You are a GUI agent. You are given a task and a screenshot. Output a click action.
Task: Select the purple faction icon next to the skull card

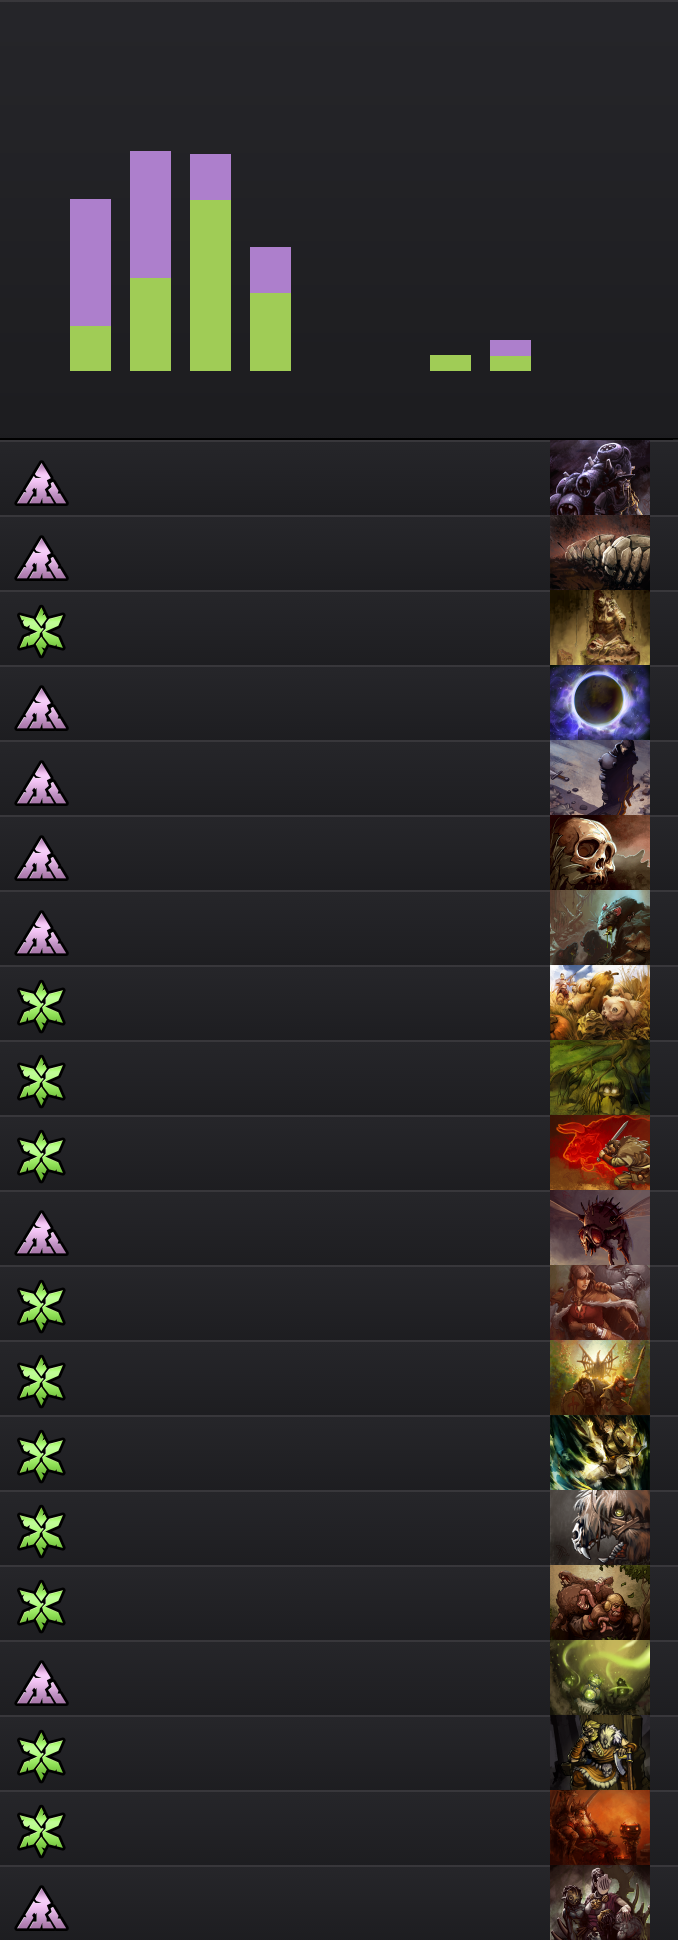pyautogui.click(x=42, y=858)
